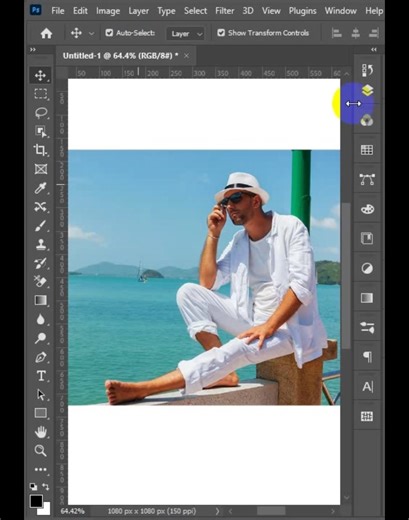Expand the left toolbar with double arrows

tap(33, 50)
